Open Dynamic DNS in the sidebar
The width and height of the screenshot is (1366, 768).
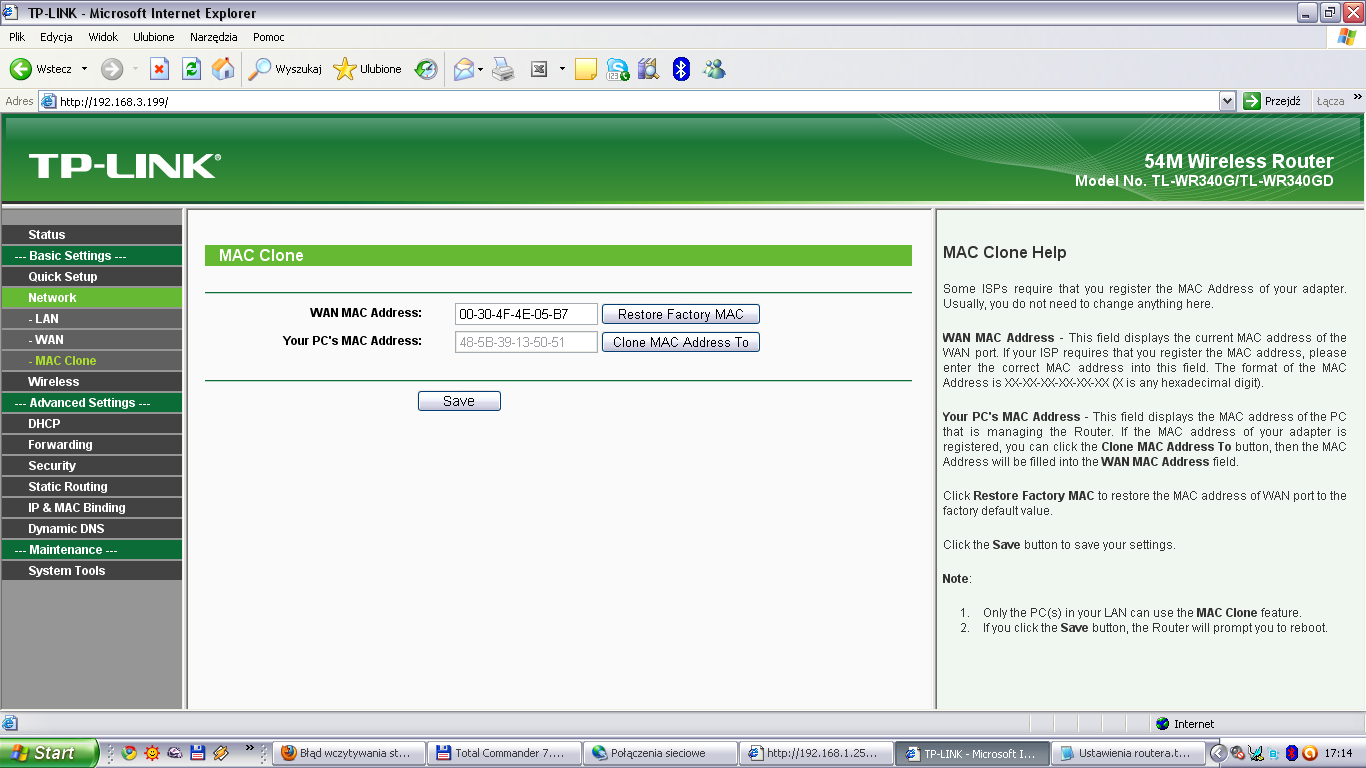[91, 529]
